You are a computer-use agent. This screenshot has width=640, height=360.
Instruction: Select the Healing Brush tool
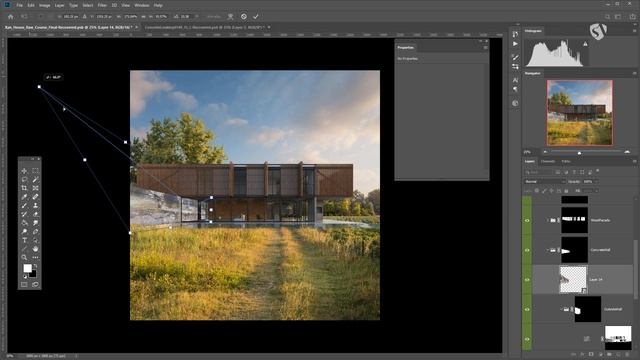35,197
